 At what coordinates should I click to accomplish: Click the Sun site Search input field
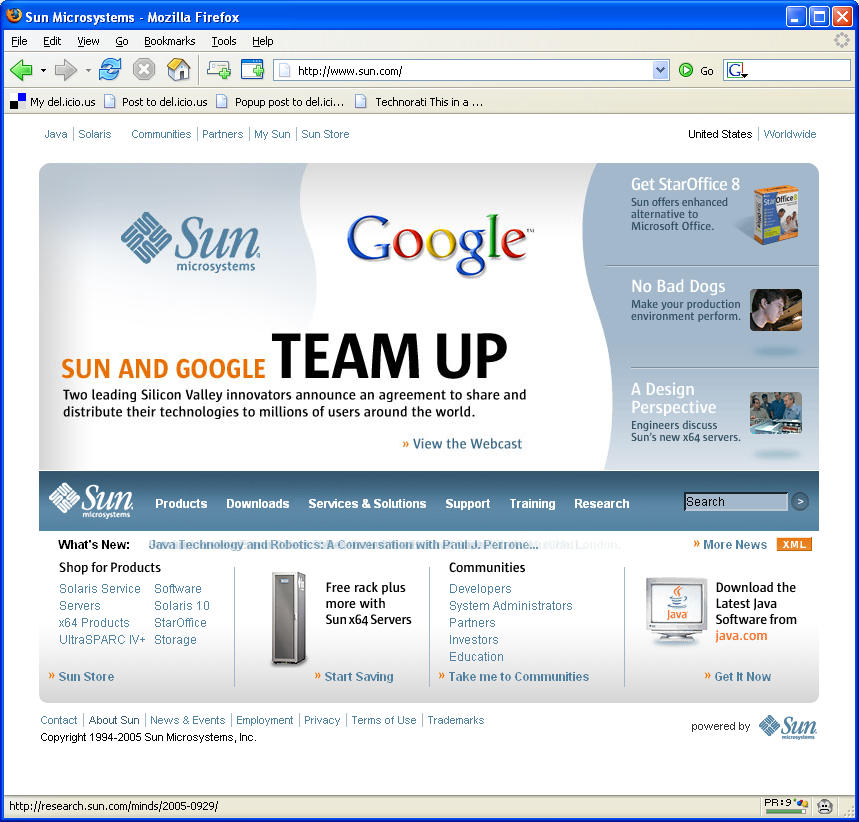coord(735,502)
